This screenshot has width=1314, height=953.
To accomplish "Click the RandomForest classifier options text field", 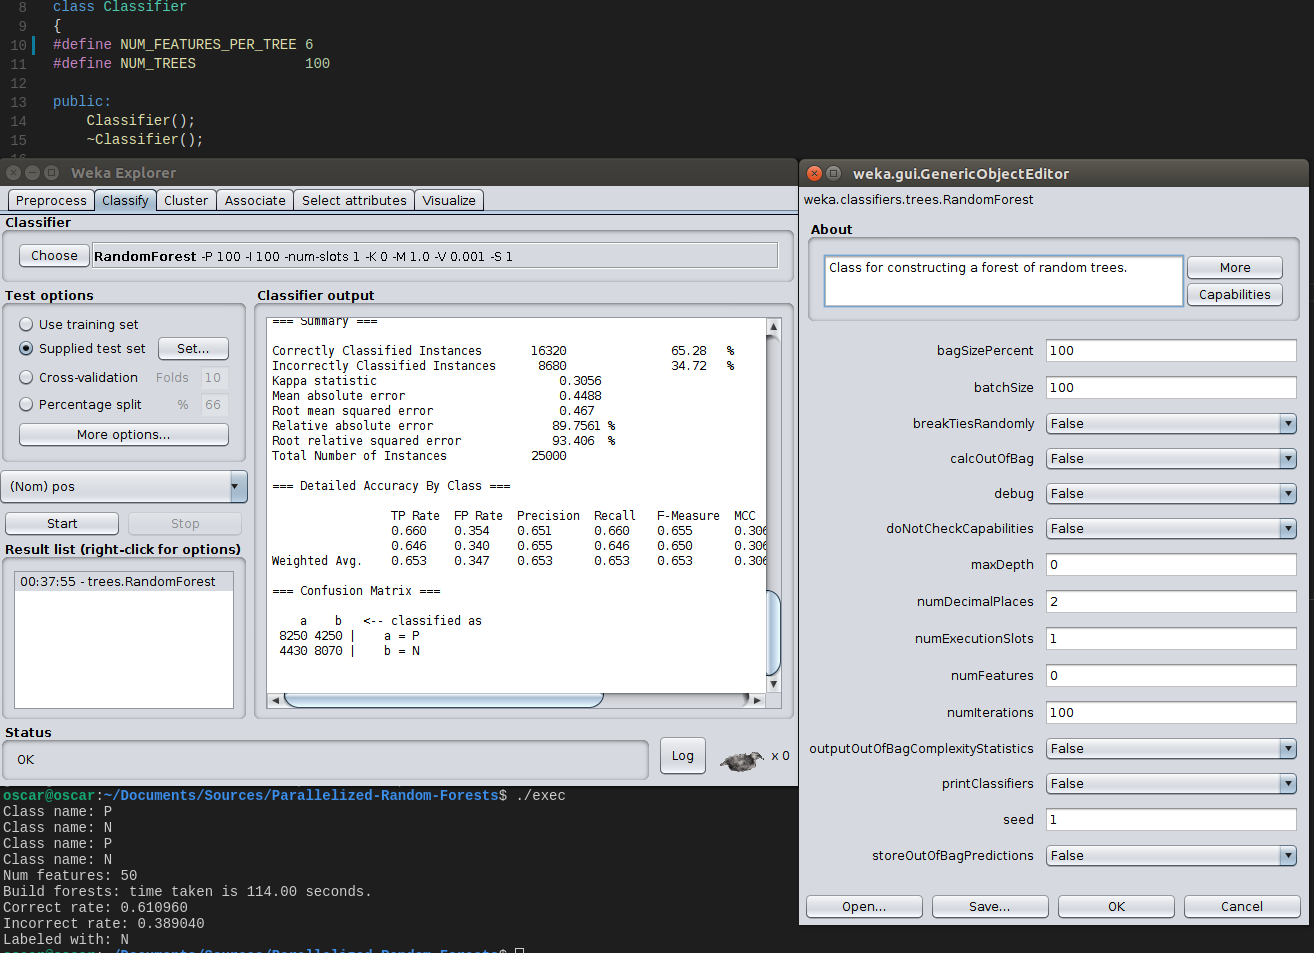I will [434, 256].
